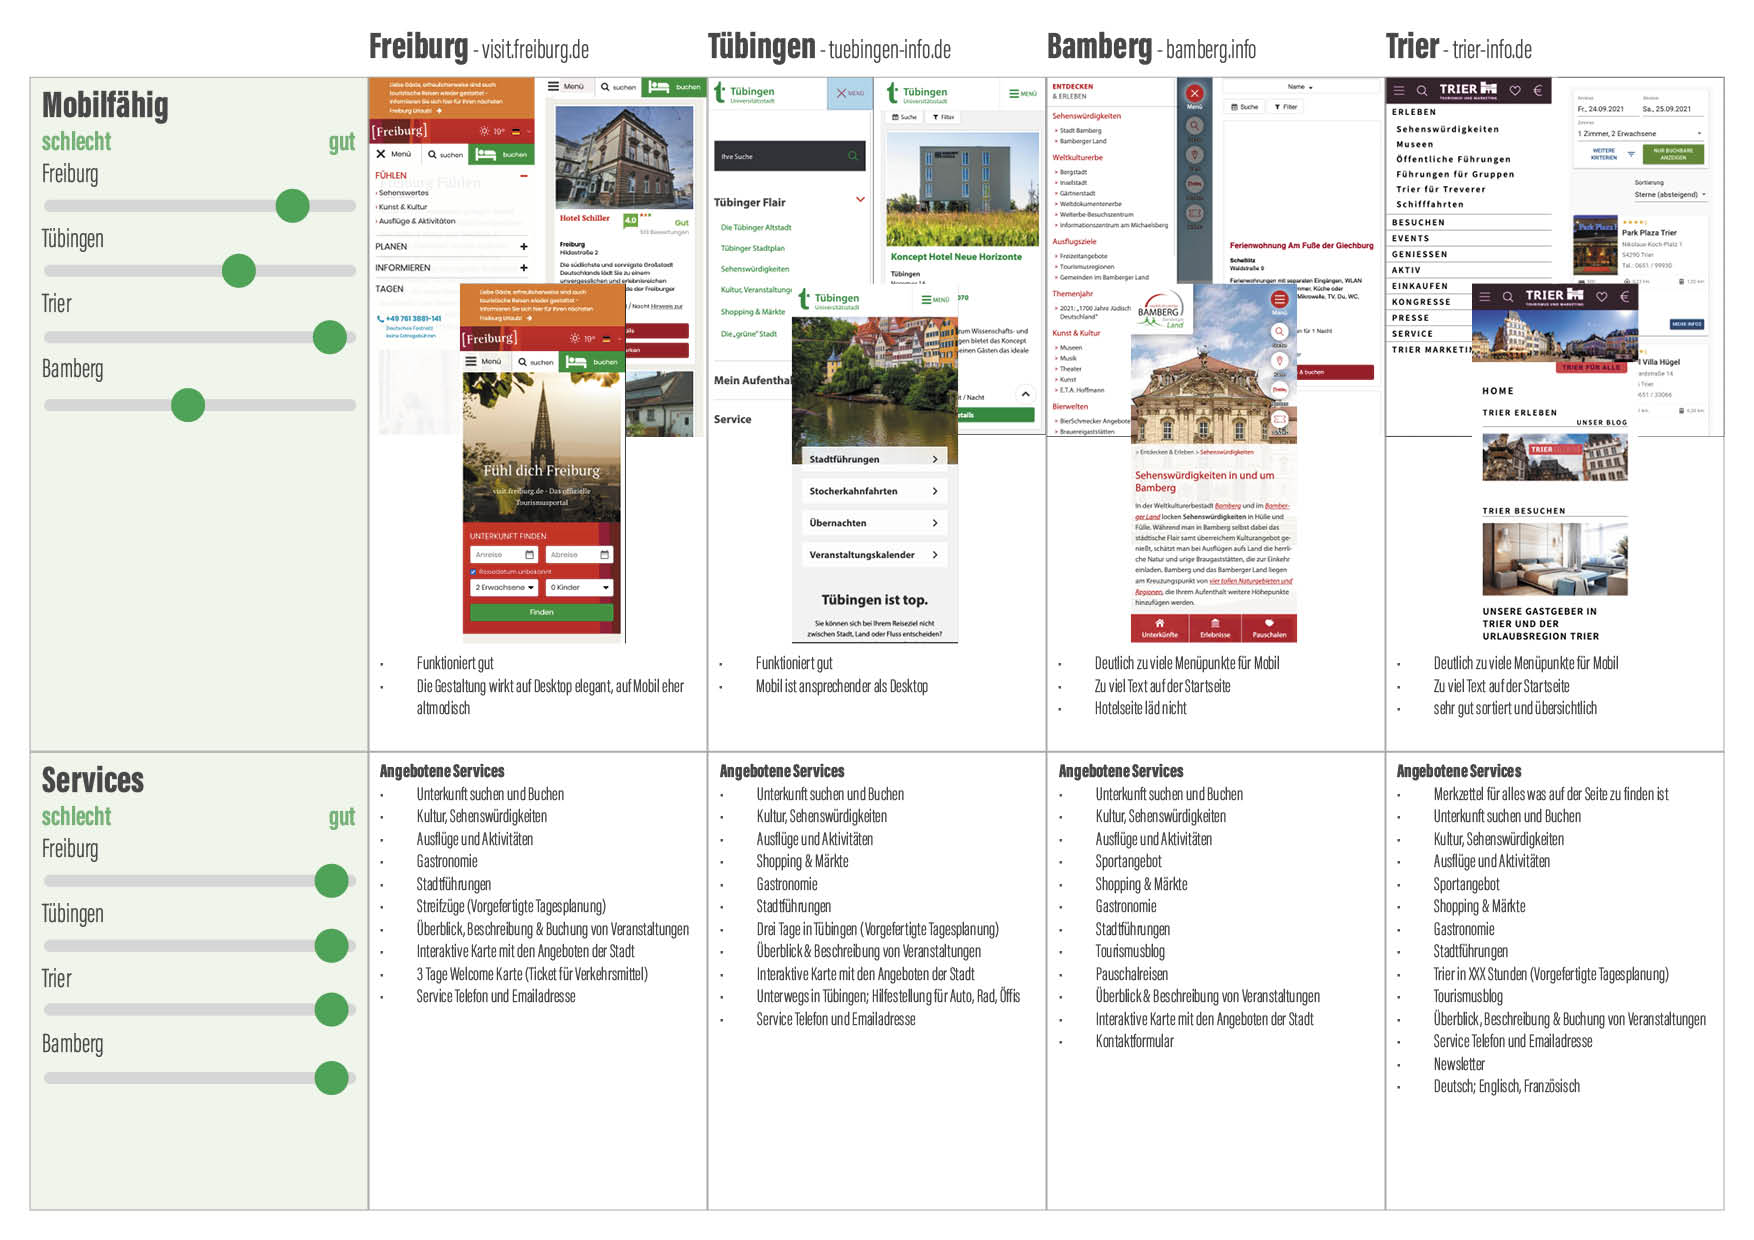The height and width of the screenshot is (1240, 1754).
Task: Click the Tübingen knob on the Mobilfähig slider
Action: coord(239,271)
